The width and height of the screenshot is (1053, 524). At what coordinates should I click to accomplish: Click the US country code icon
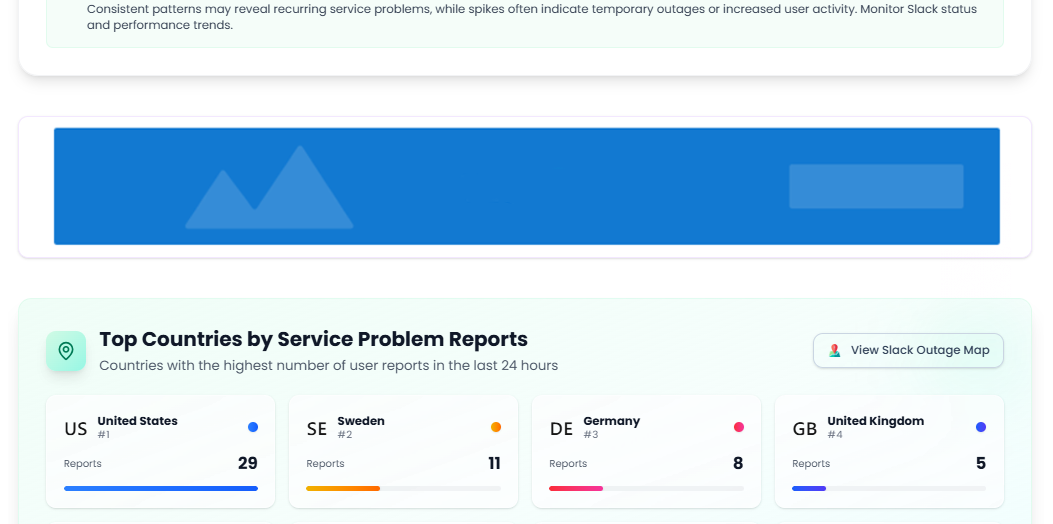click(x=76, y=429)
